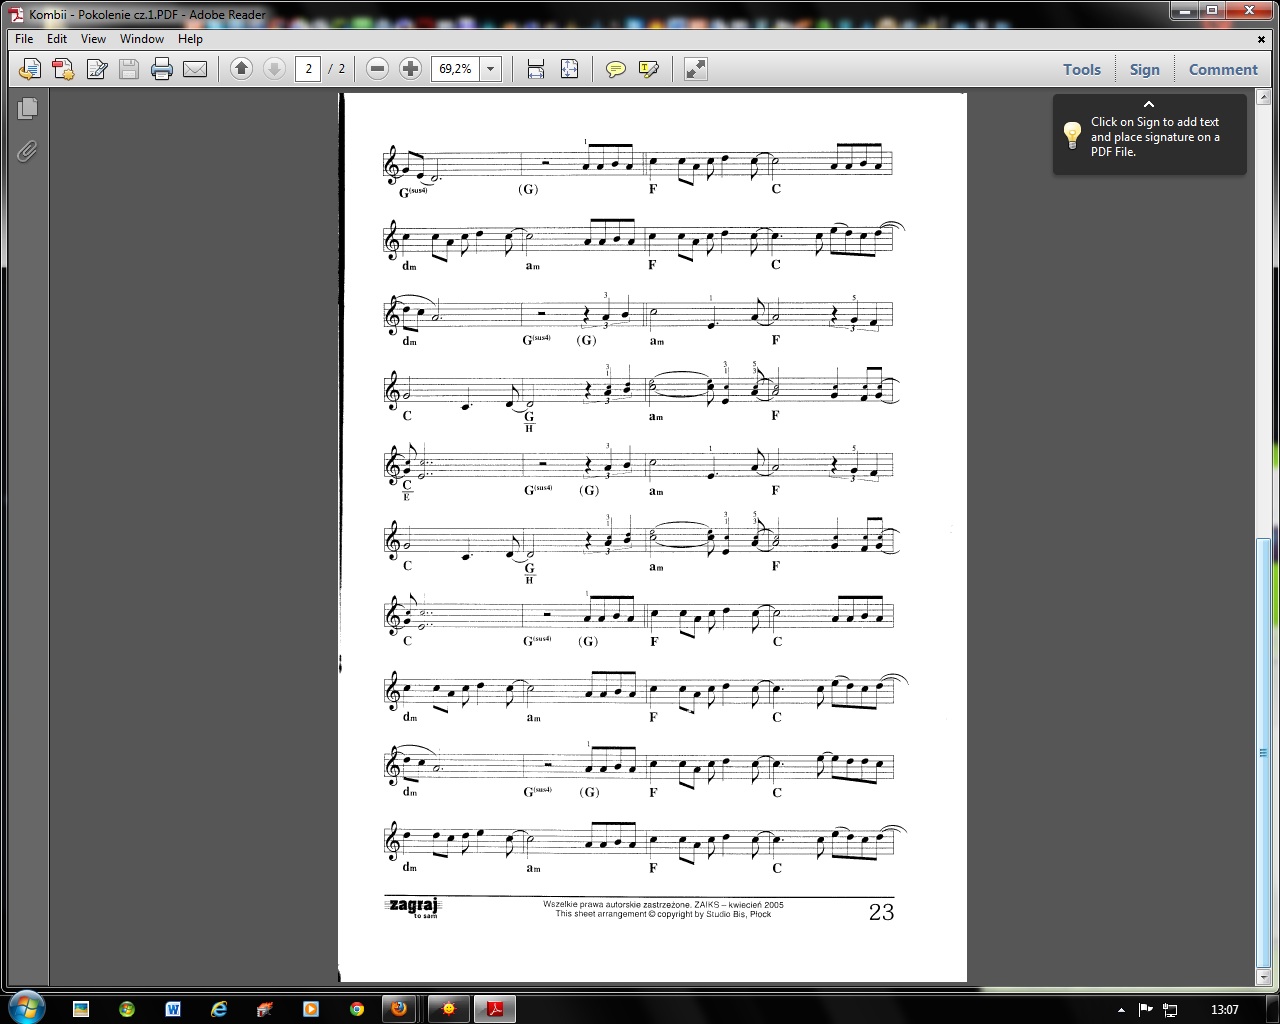Zoom in with the plus button
Viewport: 1280px width, 1024px height.
410,68
